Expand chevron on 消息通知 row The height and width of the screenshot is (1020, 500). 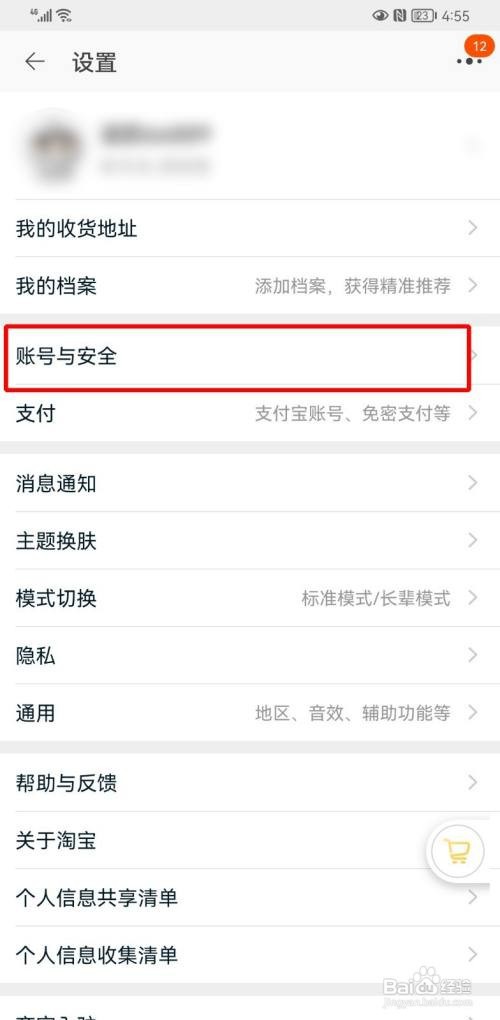pos(473,483)
